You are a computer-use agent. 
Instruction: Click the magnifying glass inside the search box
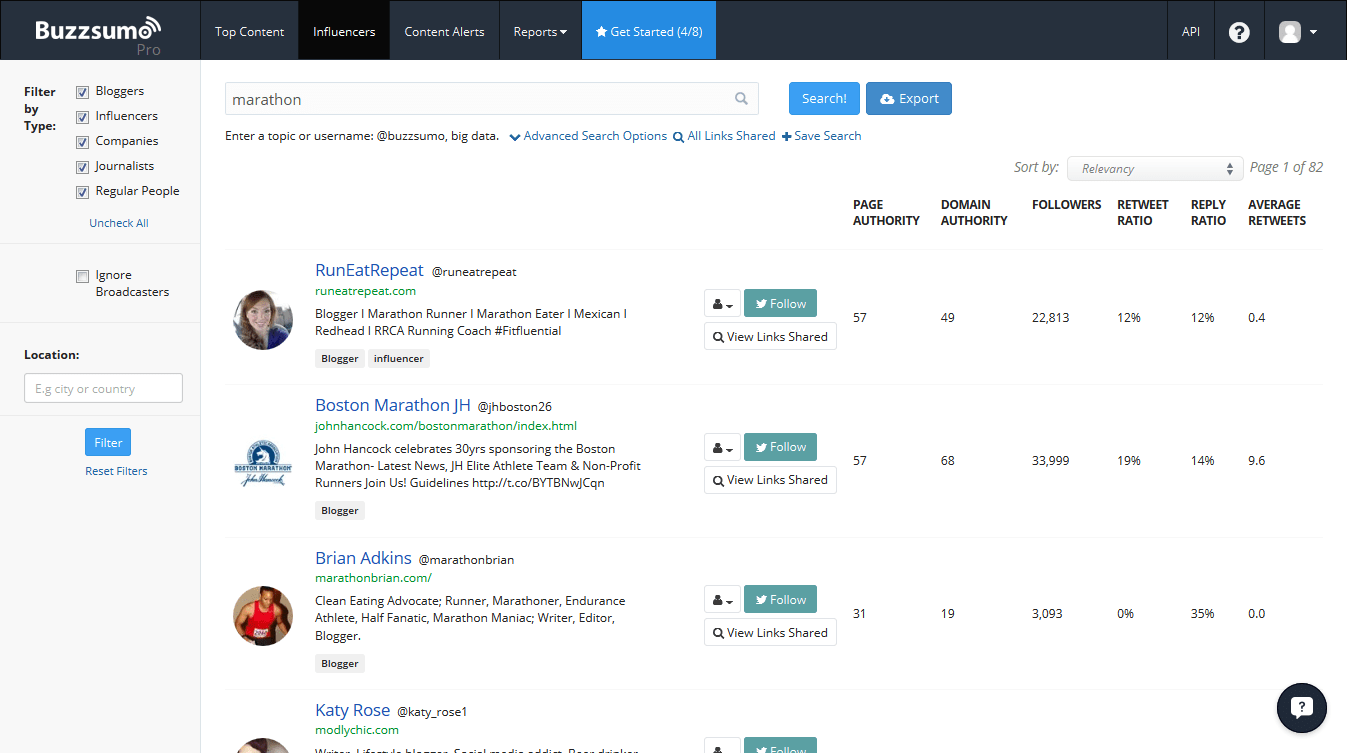(741, 98)
